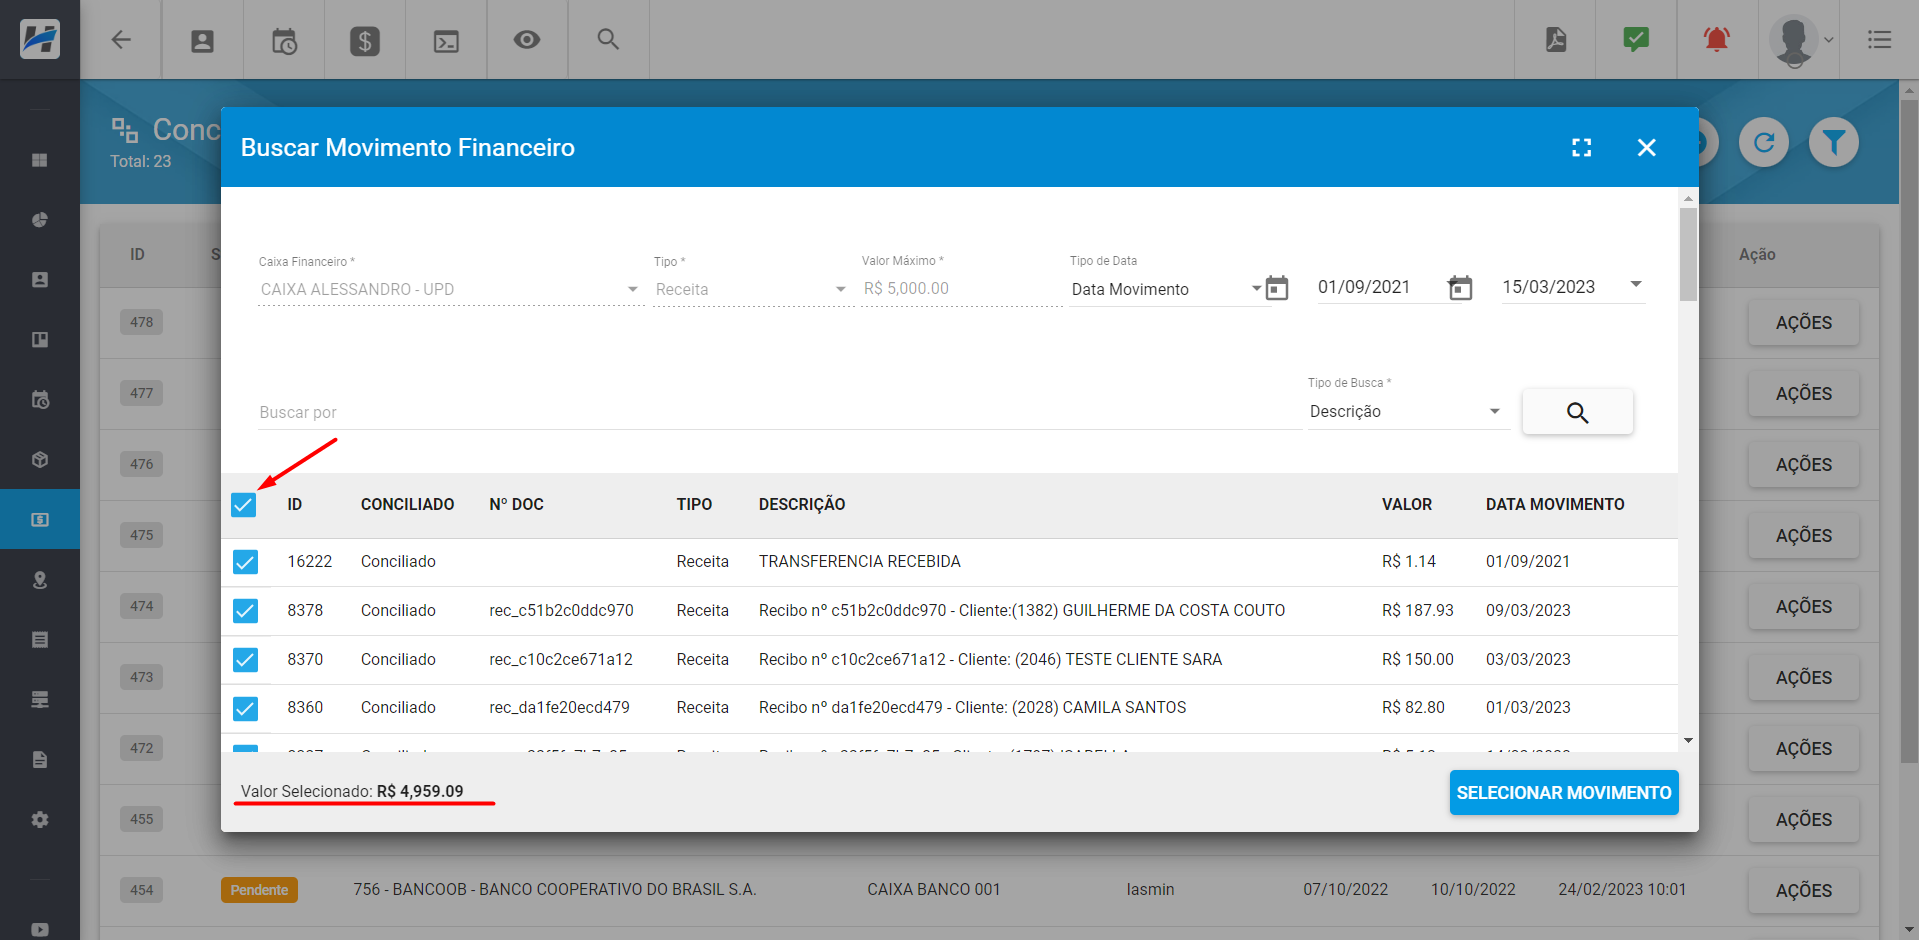
Task: Click AÇÕES button for row 478
Action: coord(1803,323)
